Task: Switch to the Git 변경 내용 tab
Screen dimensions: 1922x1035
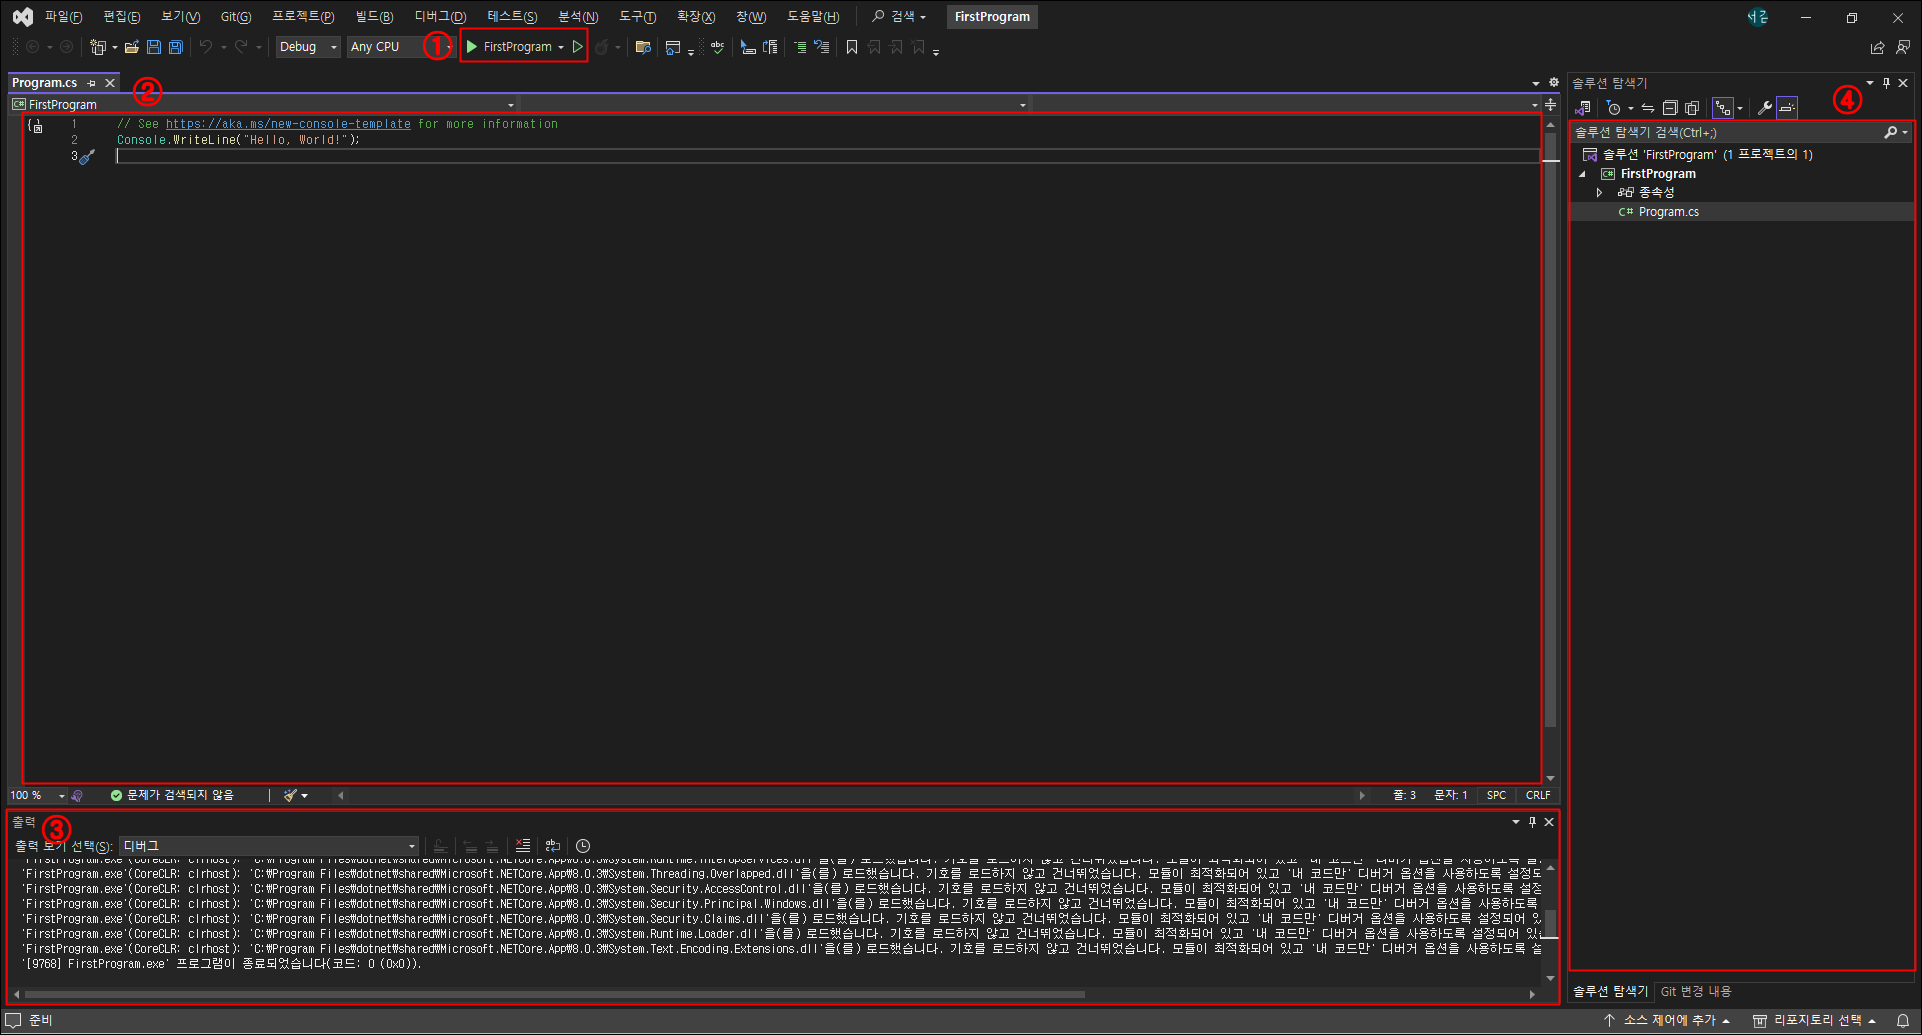Action: click(1696, 991)
